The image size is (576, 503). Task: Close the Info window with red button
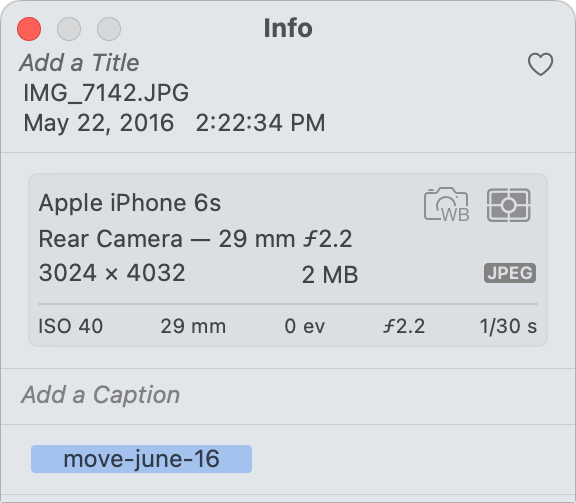[29, 29]
